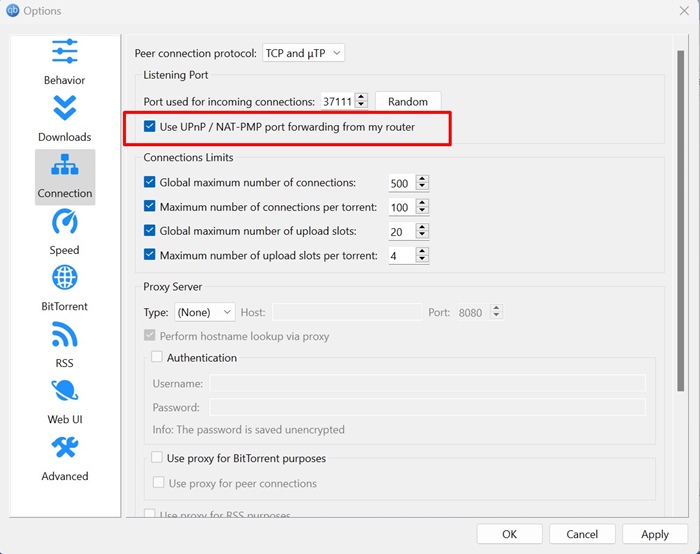The image size is (700, 554).
Task: Open the Advanced tools icon
Action: [x=65, y=447]
